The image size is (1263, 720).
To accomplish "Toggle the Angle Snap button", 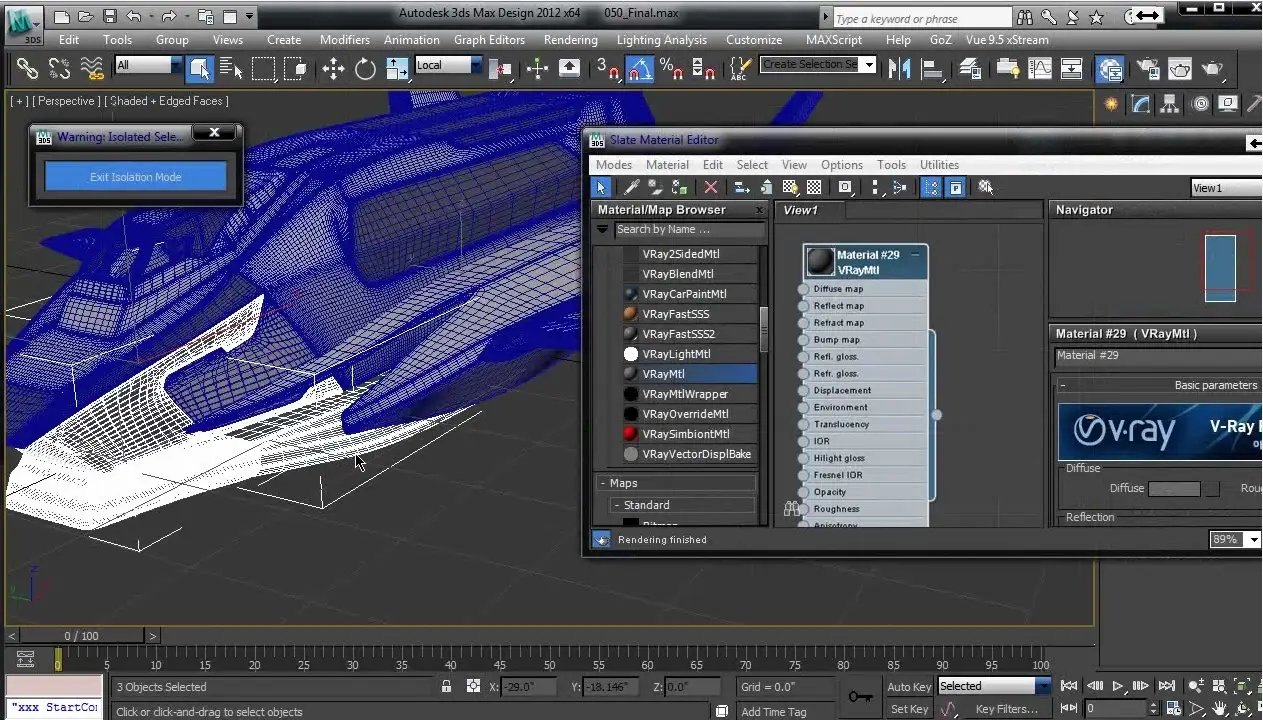I will click(640, 68).
